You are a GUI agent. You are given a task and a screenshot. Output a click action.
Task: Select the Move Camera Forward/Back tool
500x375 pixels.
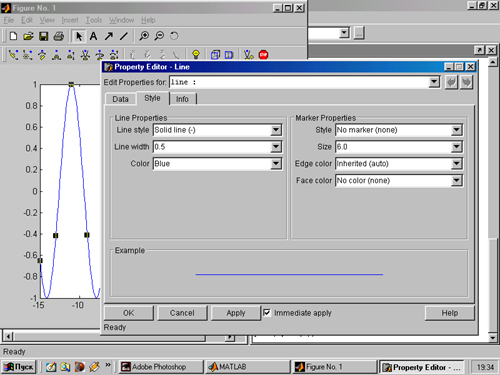(x=71, y=55)
